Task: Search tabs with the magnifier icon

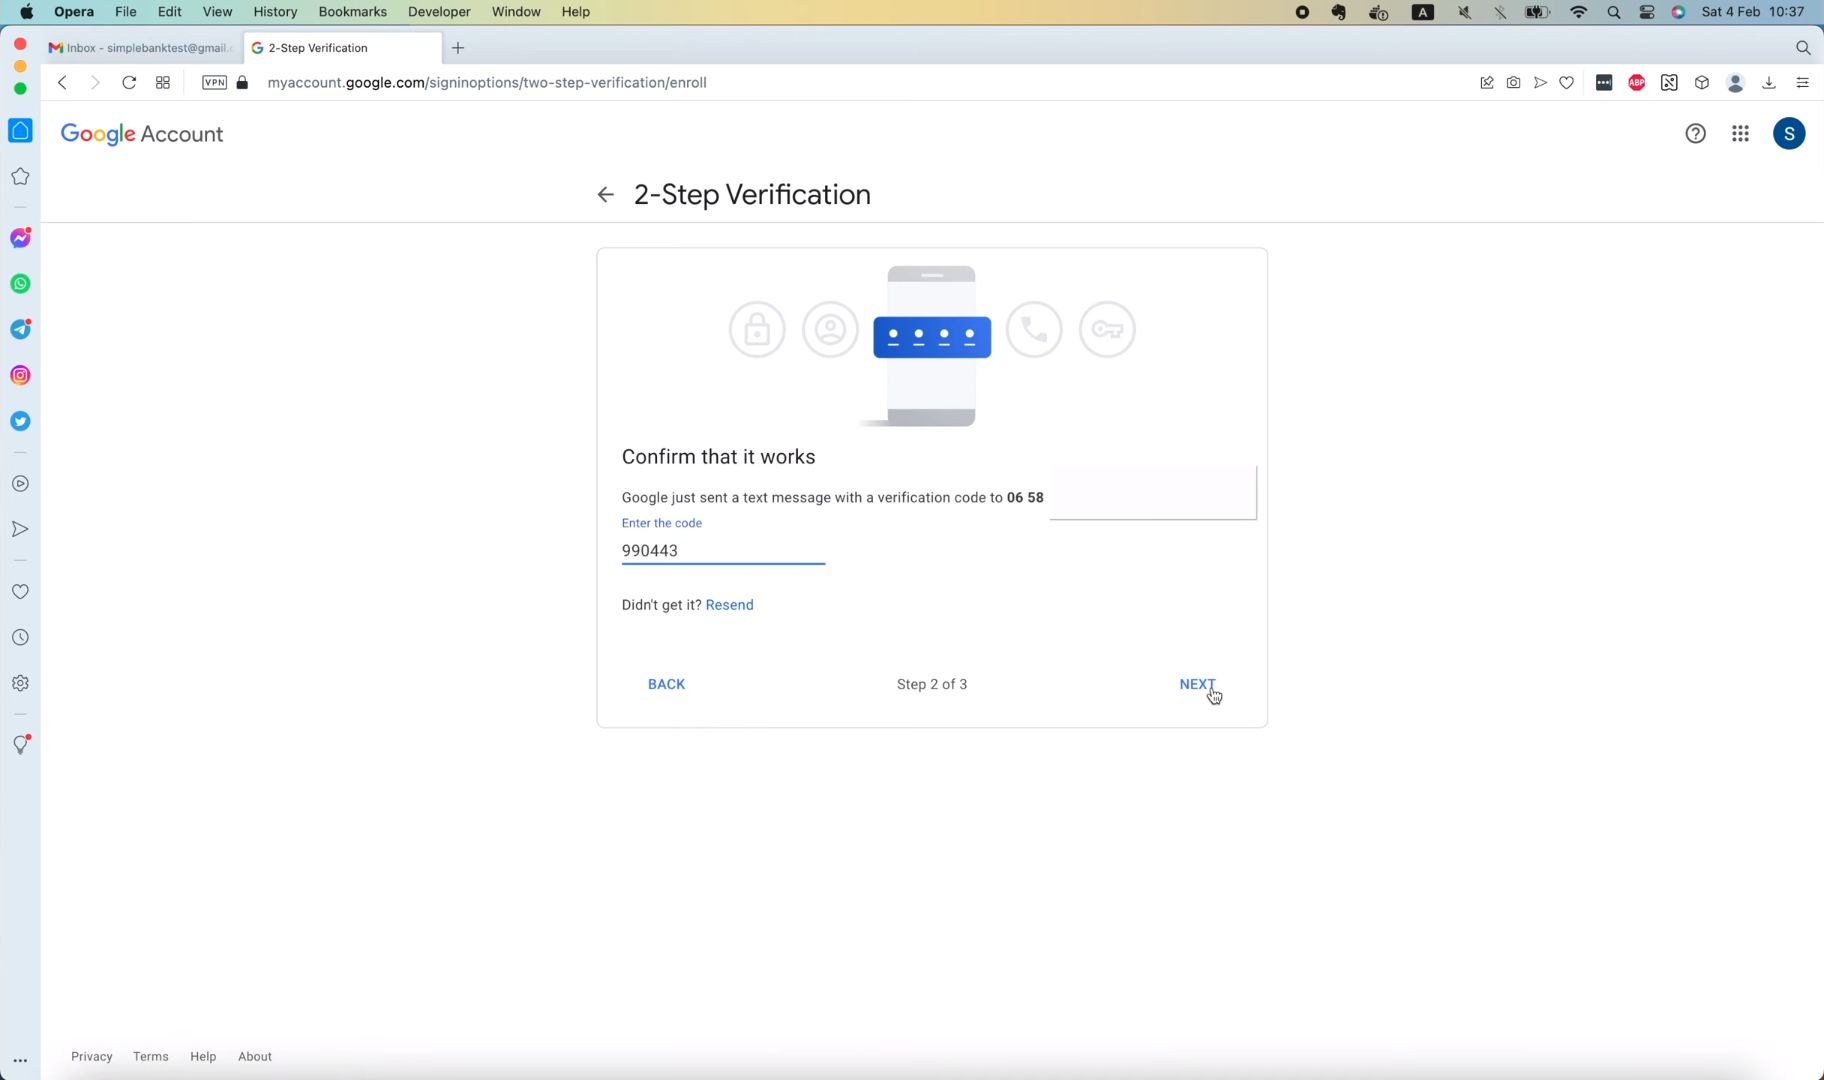Action: pyautogui.click(x=1803, y=48)
